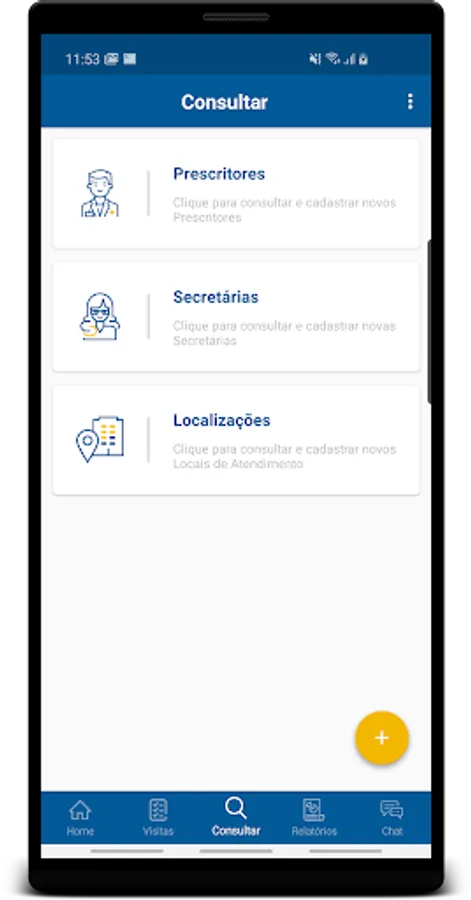Tap the Wi-Fi status bar icon
This screenshot has width=471, height=900.
tap(332, 59)
